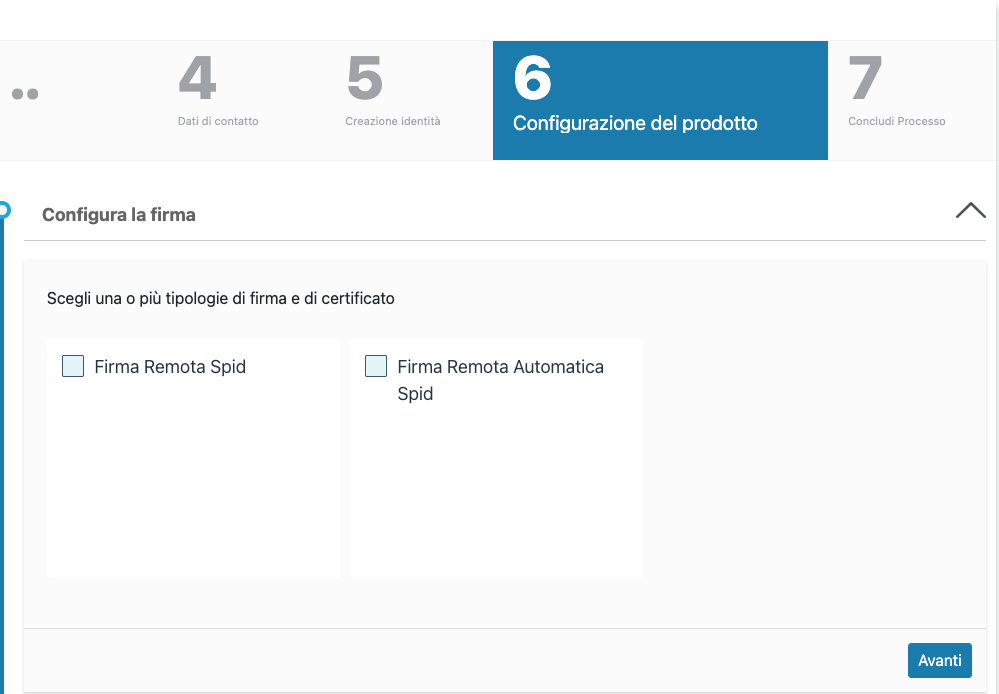The width and height of the screenshot is (999, 694).
Task: Select the active Configurazione del prodotto step
Action: pyautogui.click(x=635, y=124)
